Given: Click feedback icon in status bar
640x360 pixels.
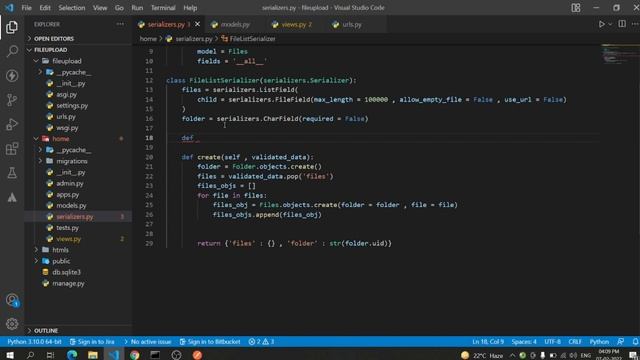Looking at the screenshot, I should click(x=620, y=342).
